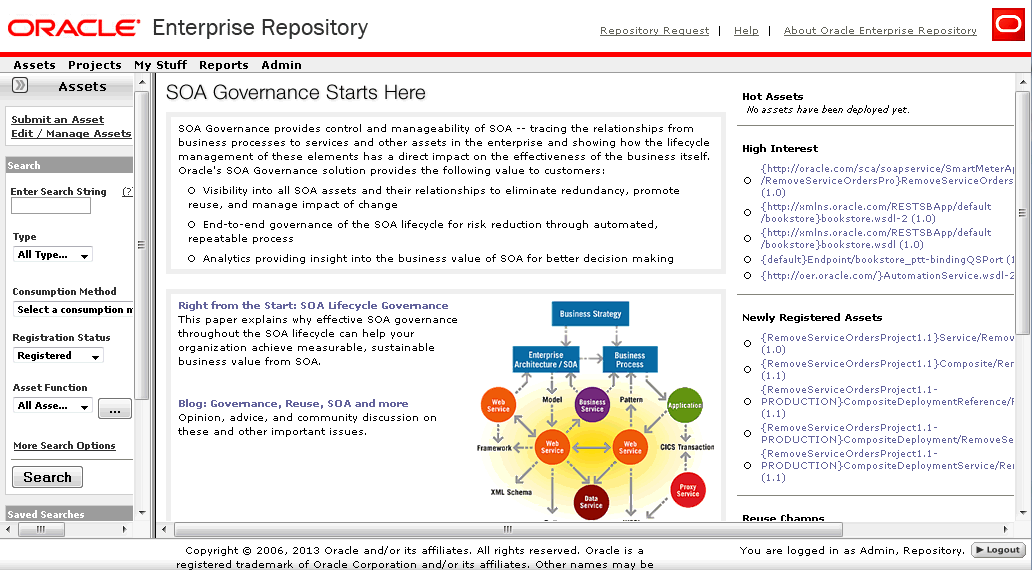
Task: Click the sidebar vertical scrollbar thumb
Action: [x=142, y=245]
